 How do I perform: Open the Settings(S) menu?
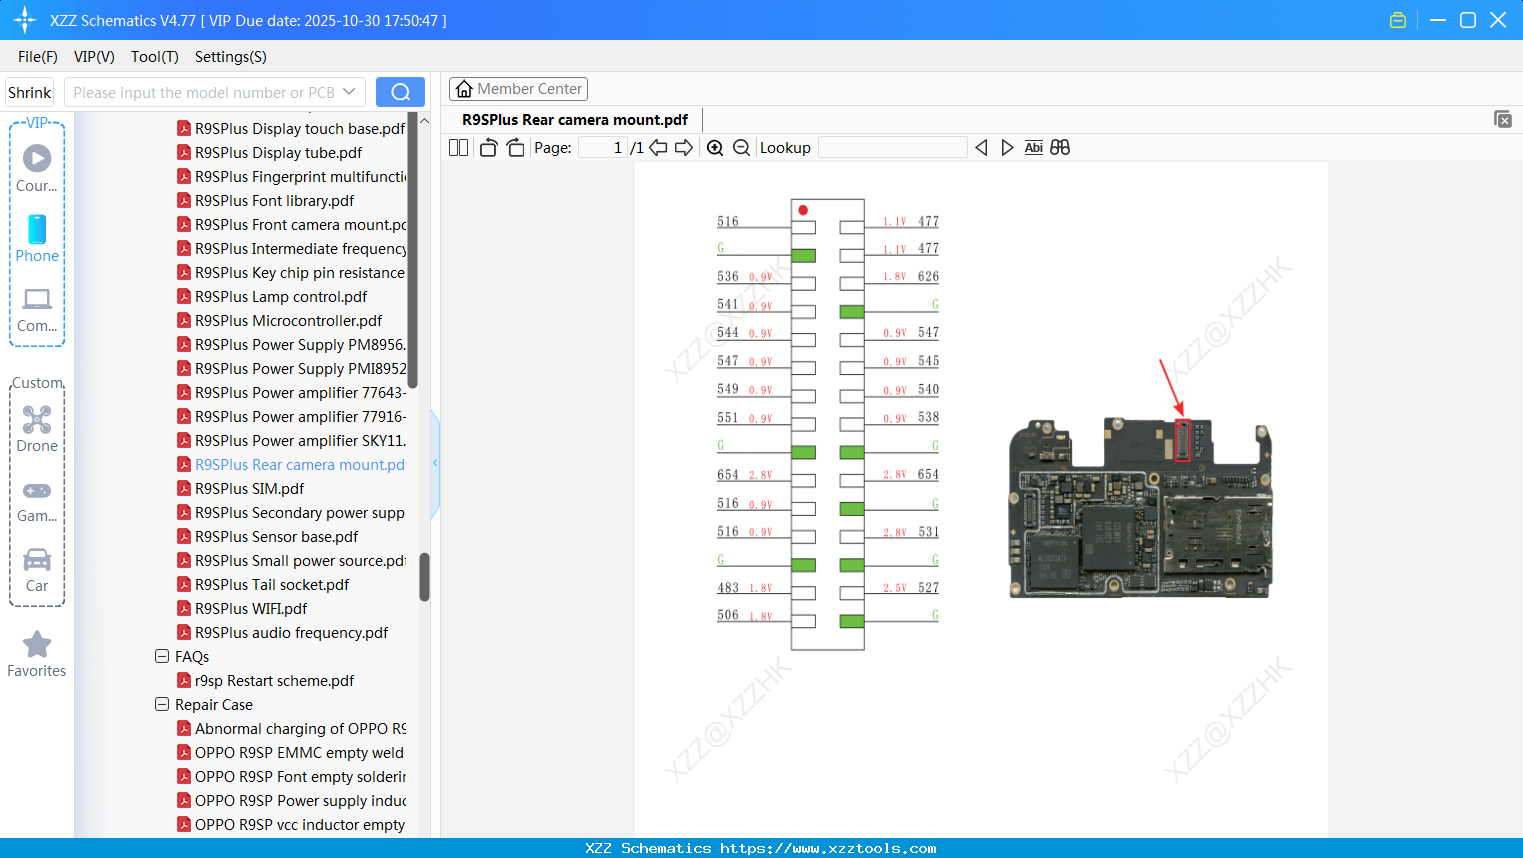point(230,57)
